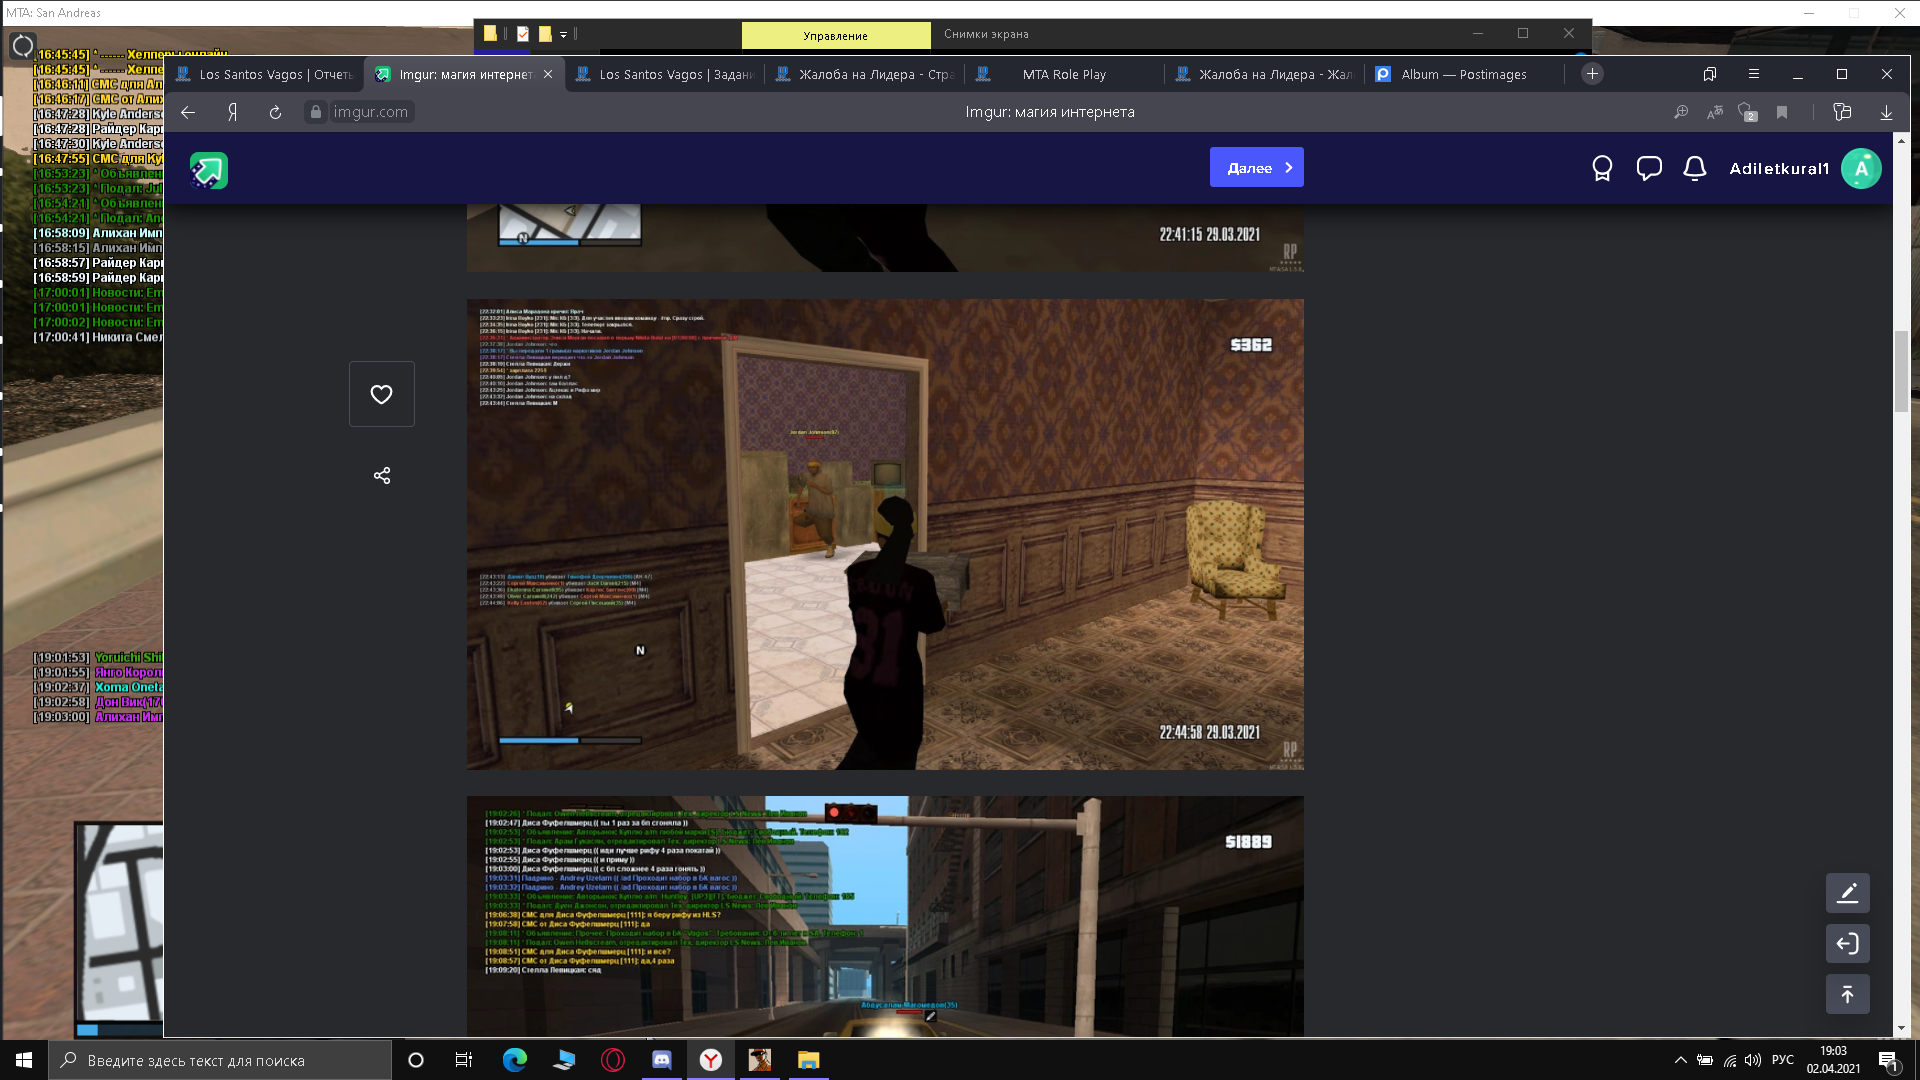Screen dimensions: 1920x1080
Task: Close the Imgur: магия интернета tab
Action: (x=548, y=74)
